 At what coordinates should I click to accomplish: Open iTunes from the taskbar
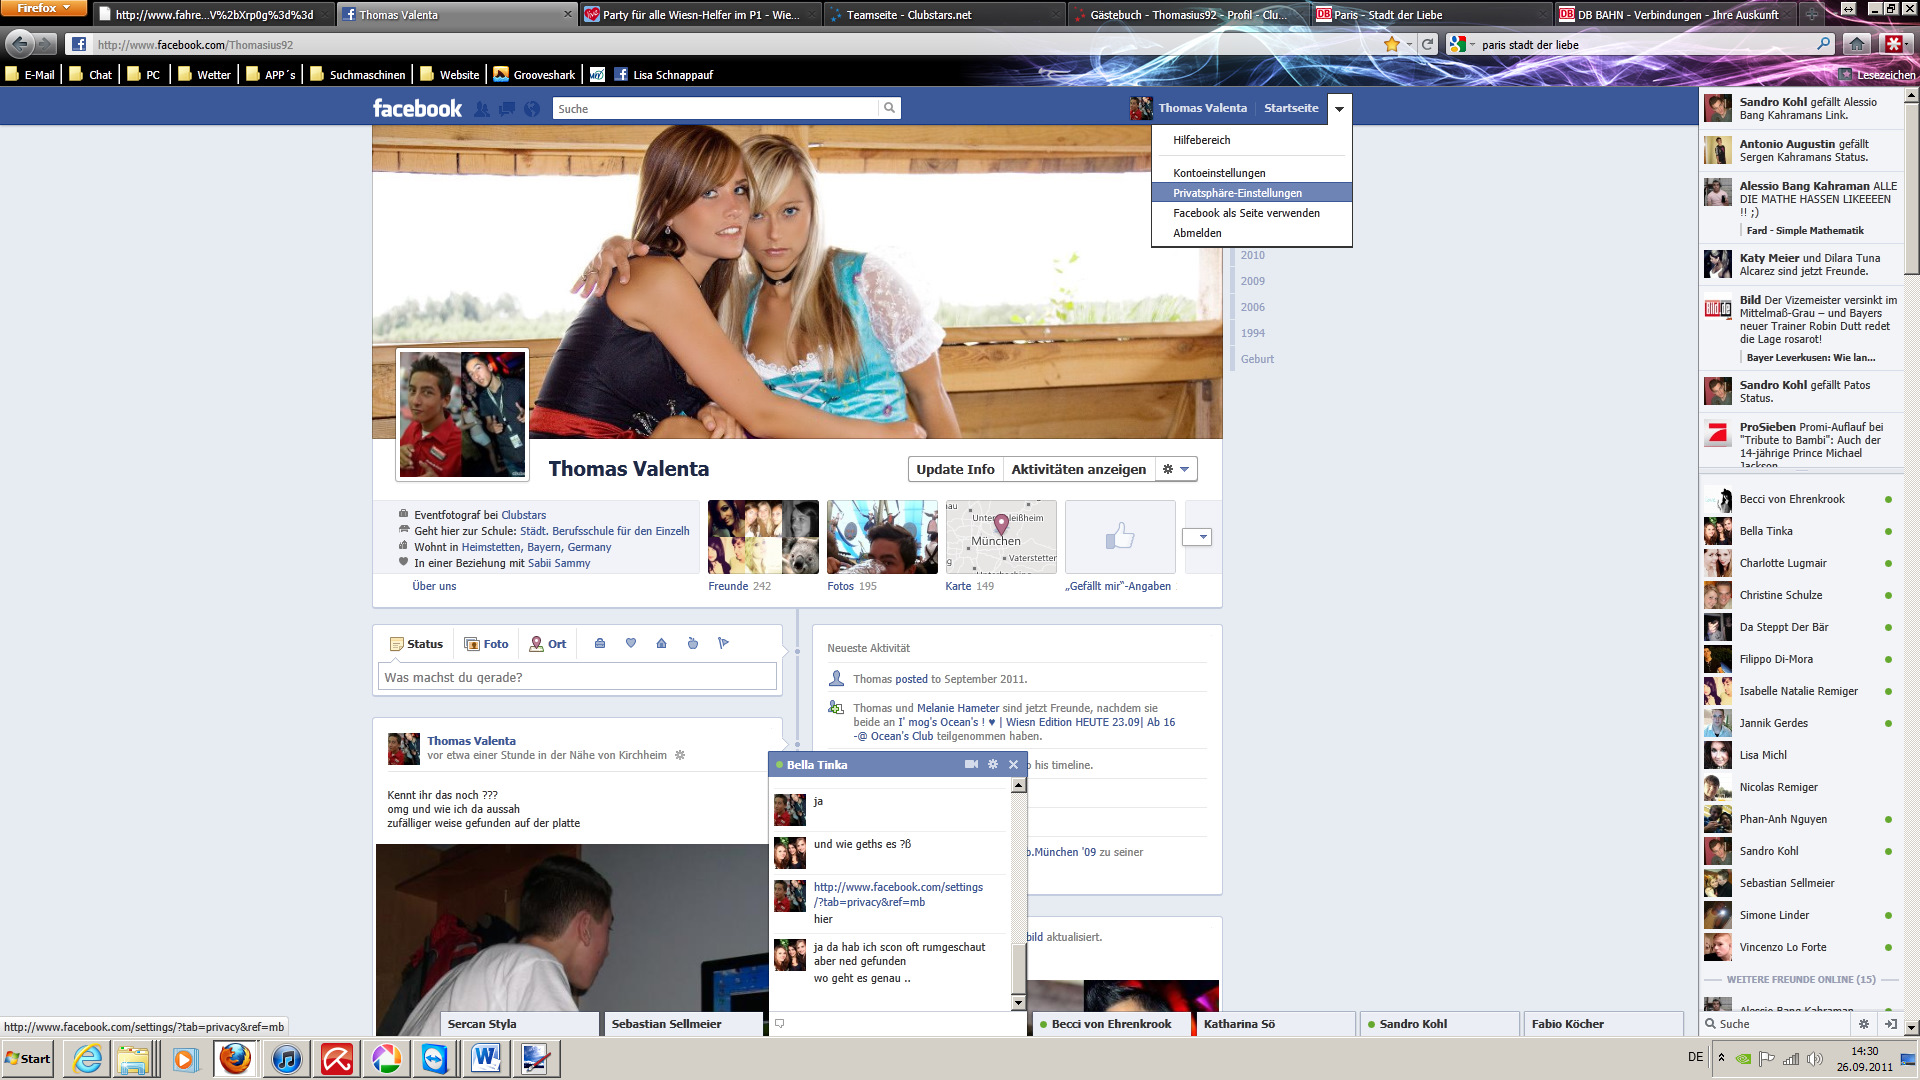pyautogui.click(x=286, y=1058)
